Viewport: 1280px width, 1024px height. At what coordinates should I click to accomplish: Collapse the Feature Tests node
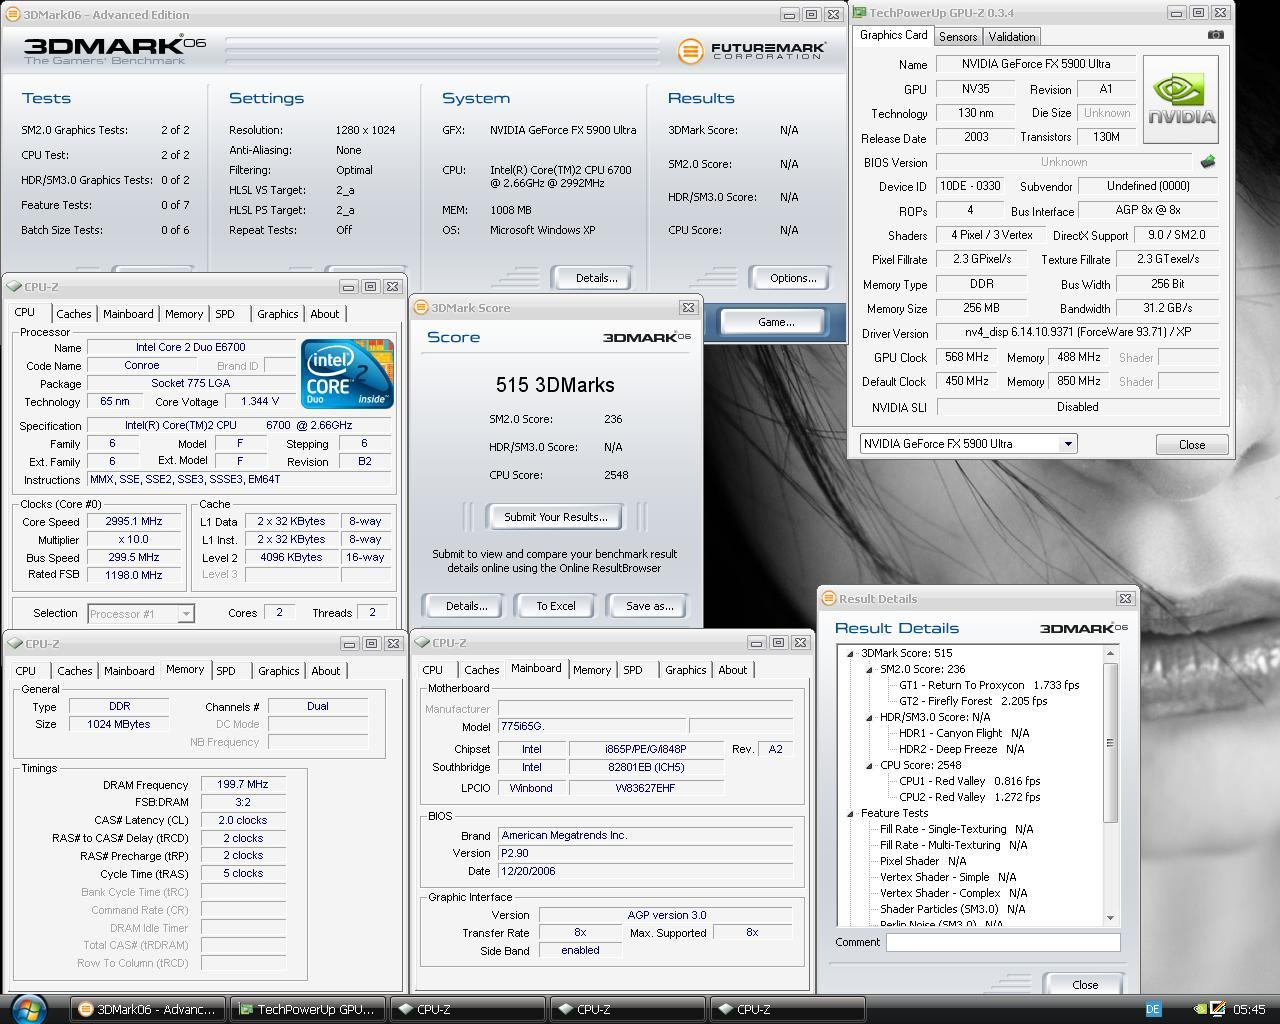(x=851, y=813)
